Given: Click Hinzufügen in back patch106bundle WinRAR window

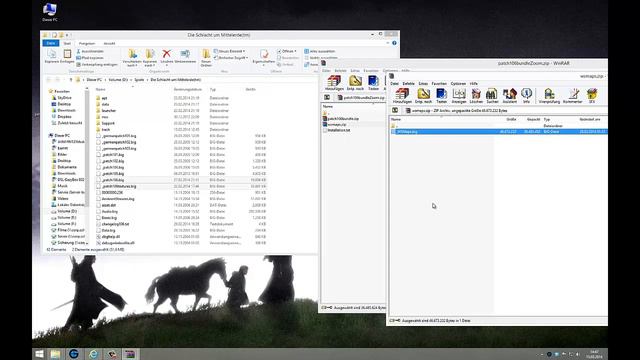Looking at the screenshot, I should coord(334,83).
